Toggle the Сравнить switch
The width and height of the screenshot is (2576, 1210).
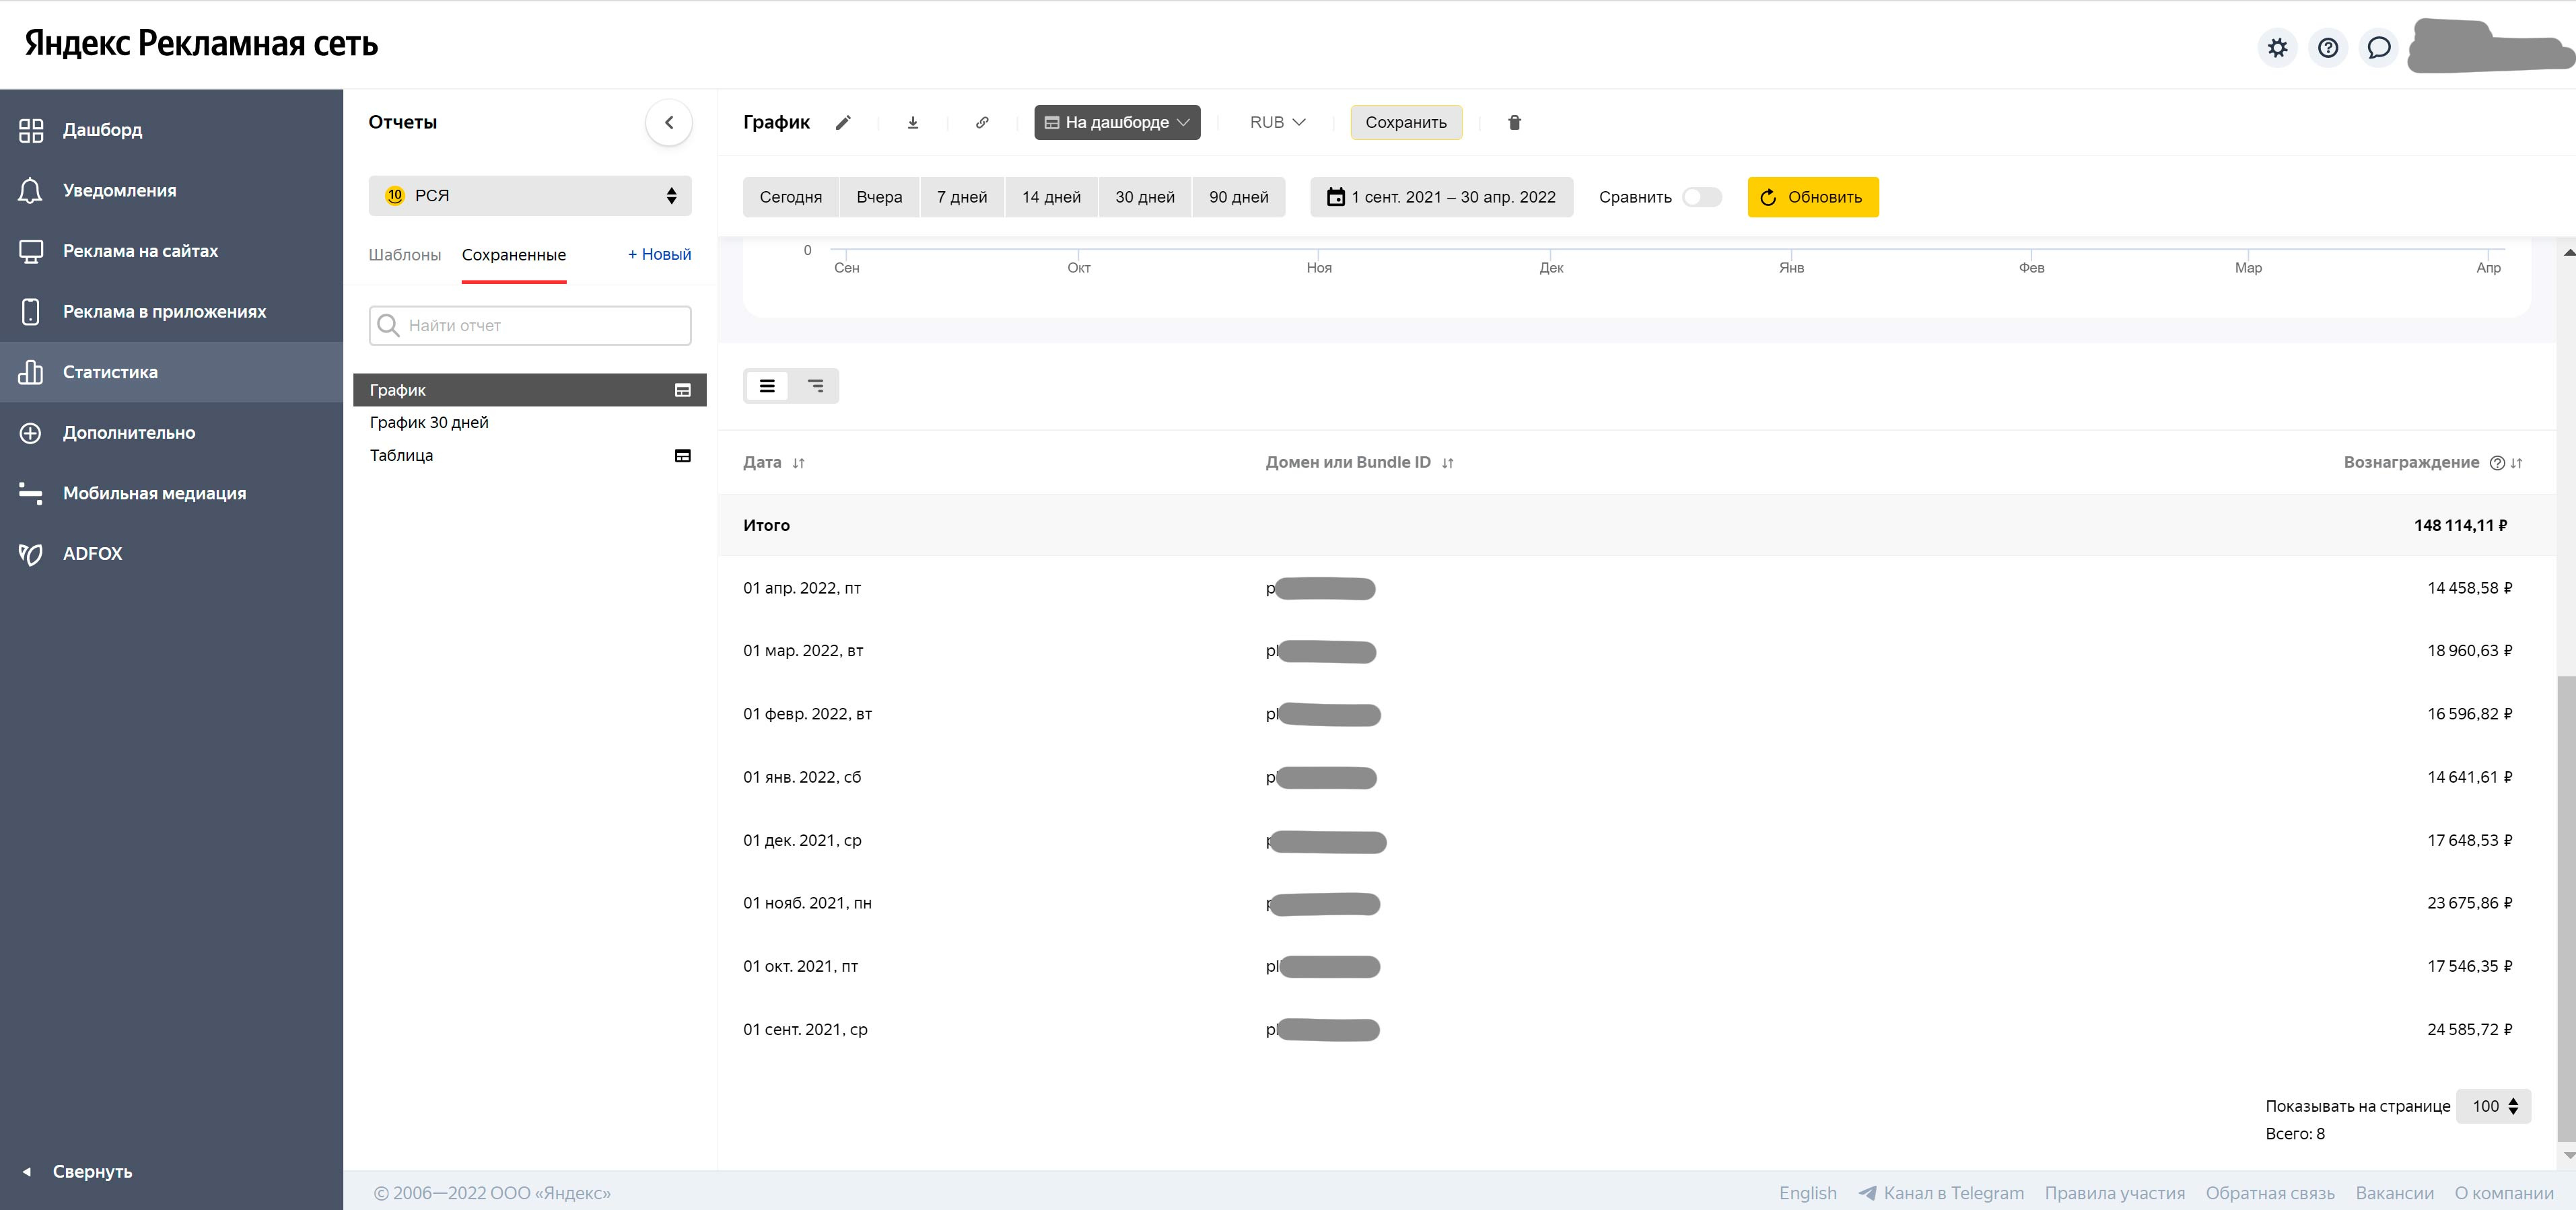click(x=1701, y=197)
